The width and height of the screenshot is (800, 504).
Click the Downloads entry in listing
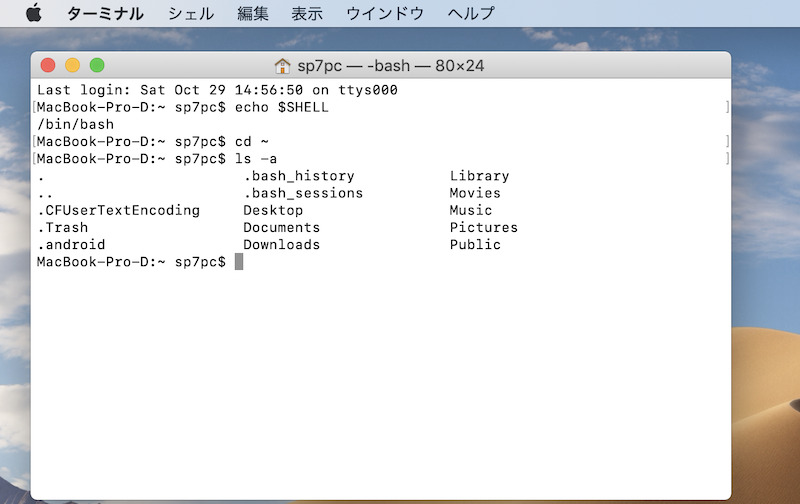pos(281,245)
